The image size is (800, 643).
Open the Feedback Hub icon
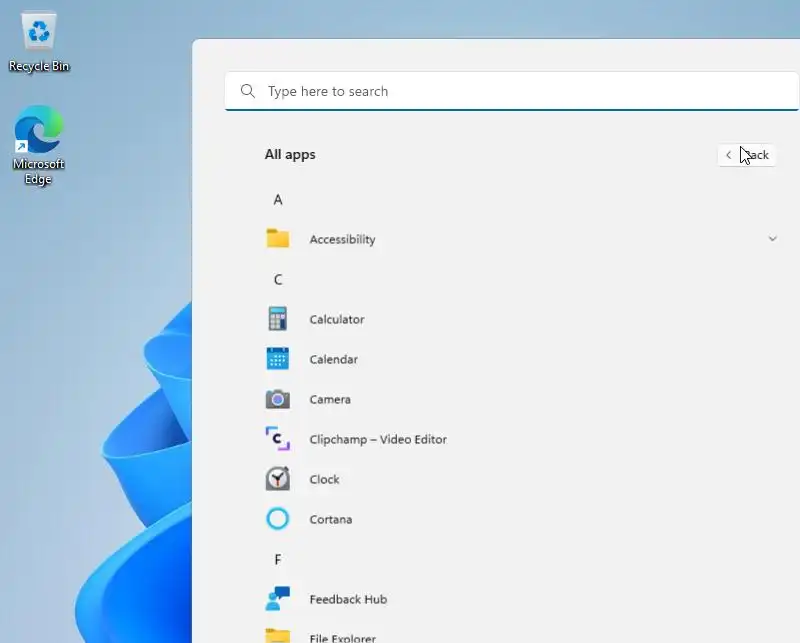click(278, 599)
